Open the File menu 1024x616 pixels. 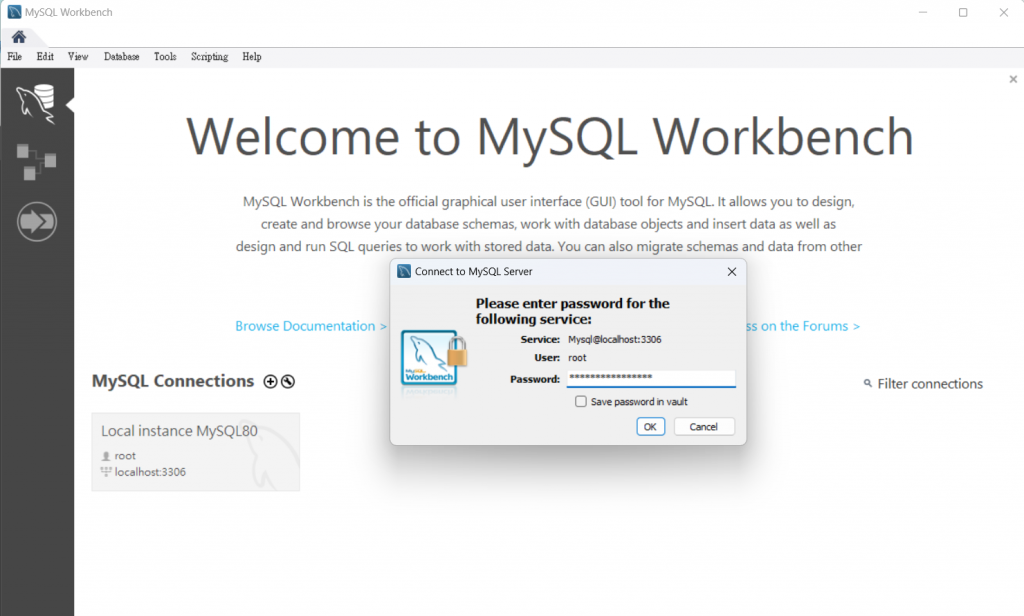(x=14, y=57)
